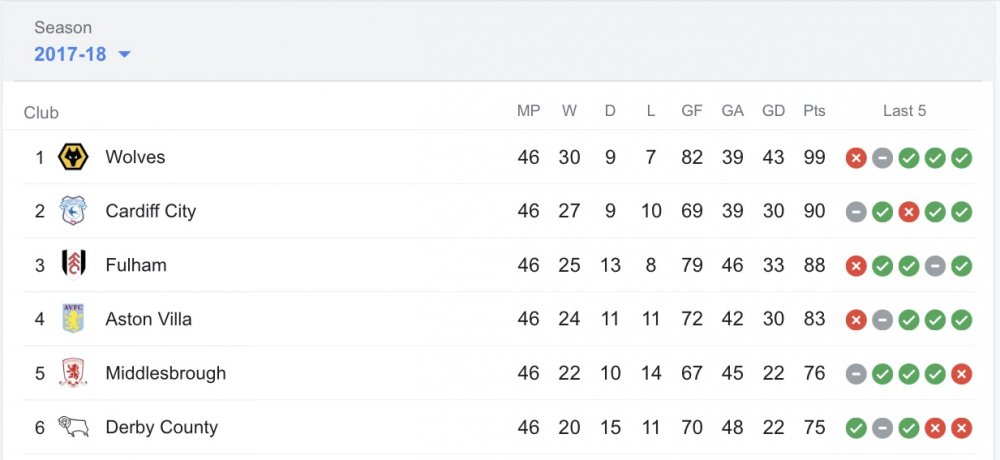Click the Cardiff City club crest

[73, 211]
